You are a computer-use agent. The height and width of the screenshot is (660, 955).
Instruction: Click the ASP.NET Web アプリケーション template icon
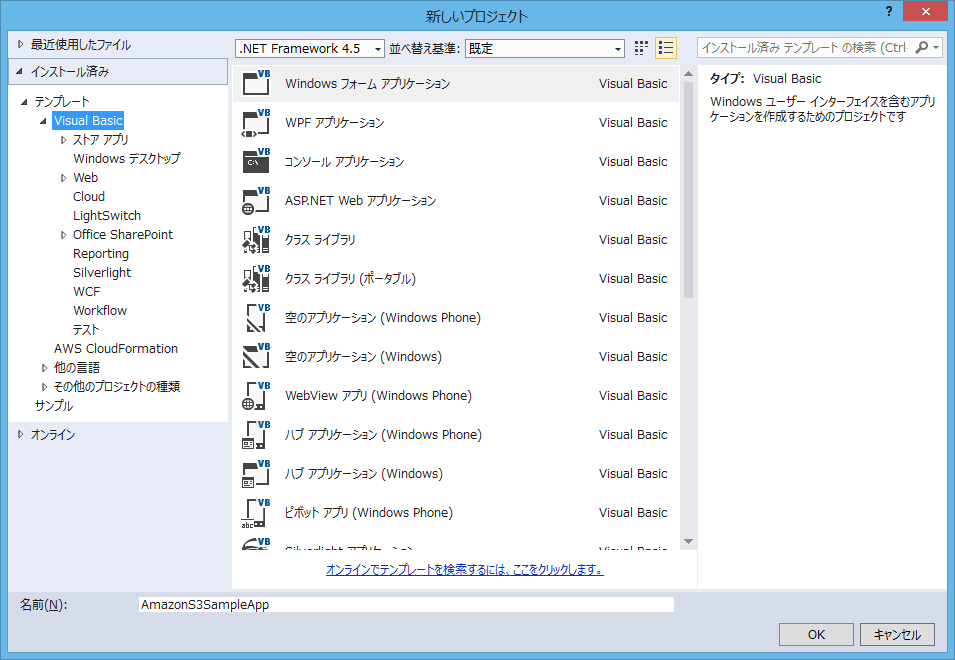(256, 200)
